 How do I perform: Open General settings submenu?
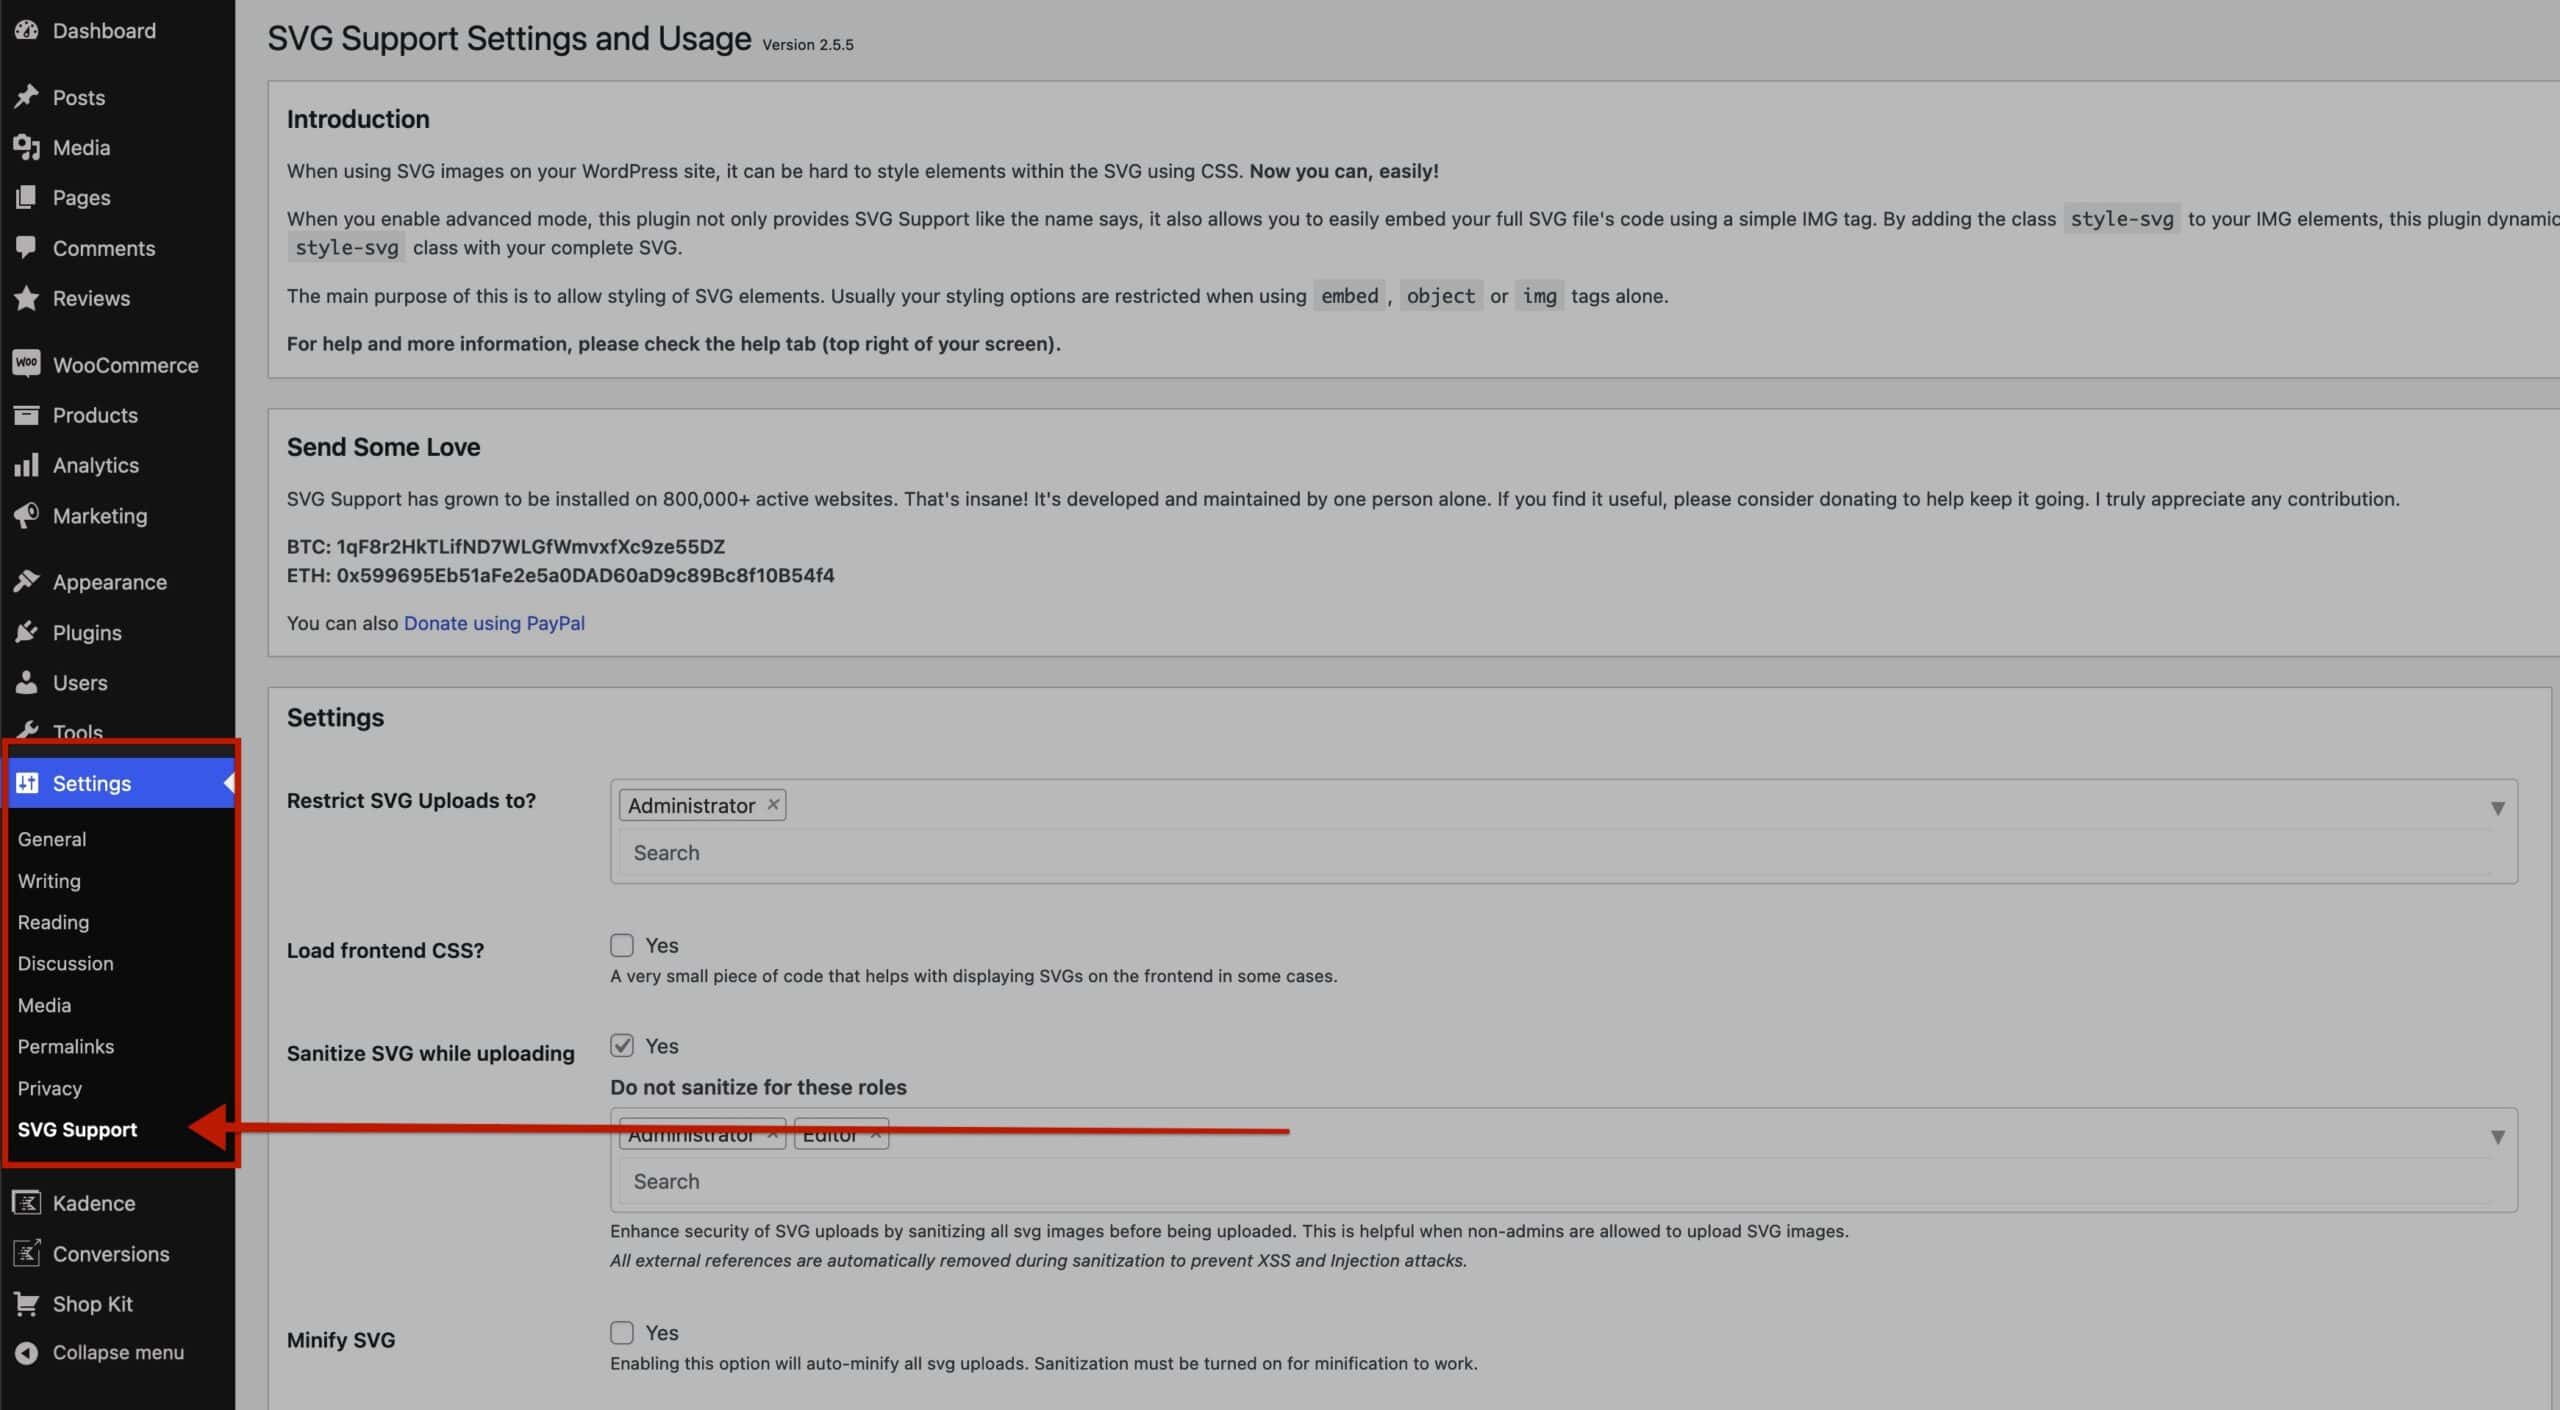(52, 839)
